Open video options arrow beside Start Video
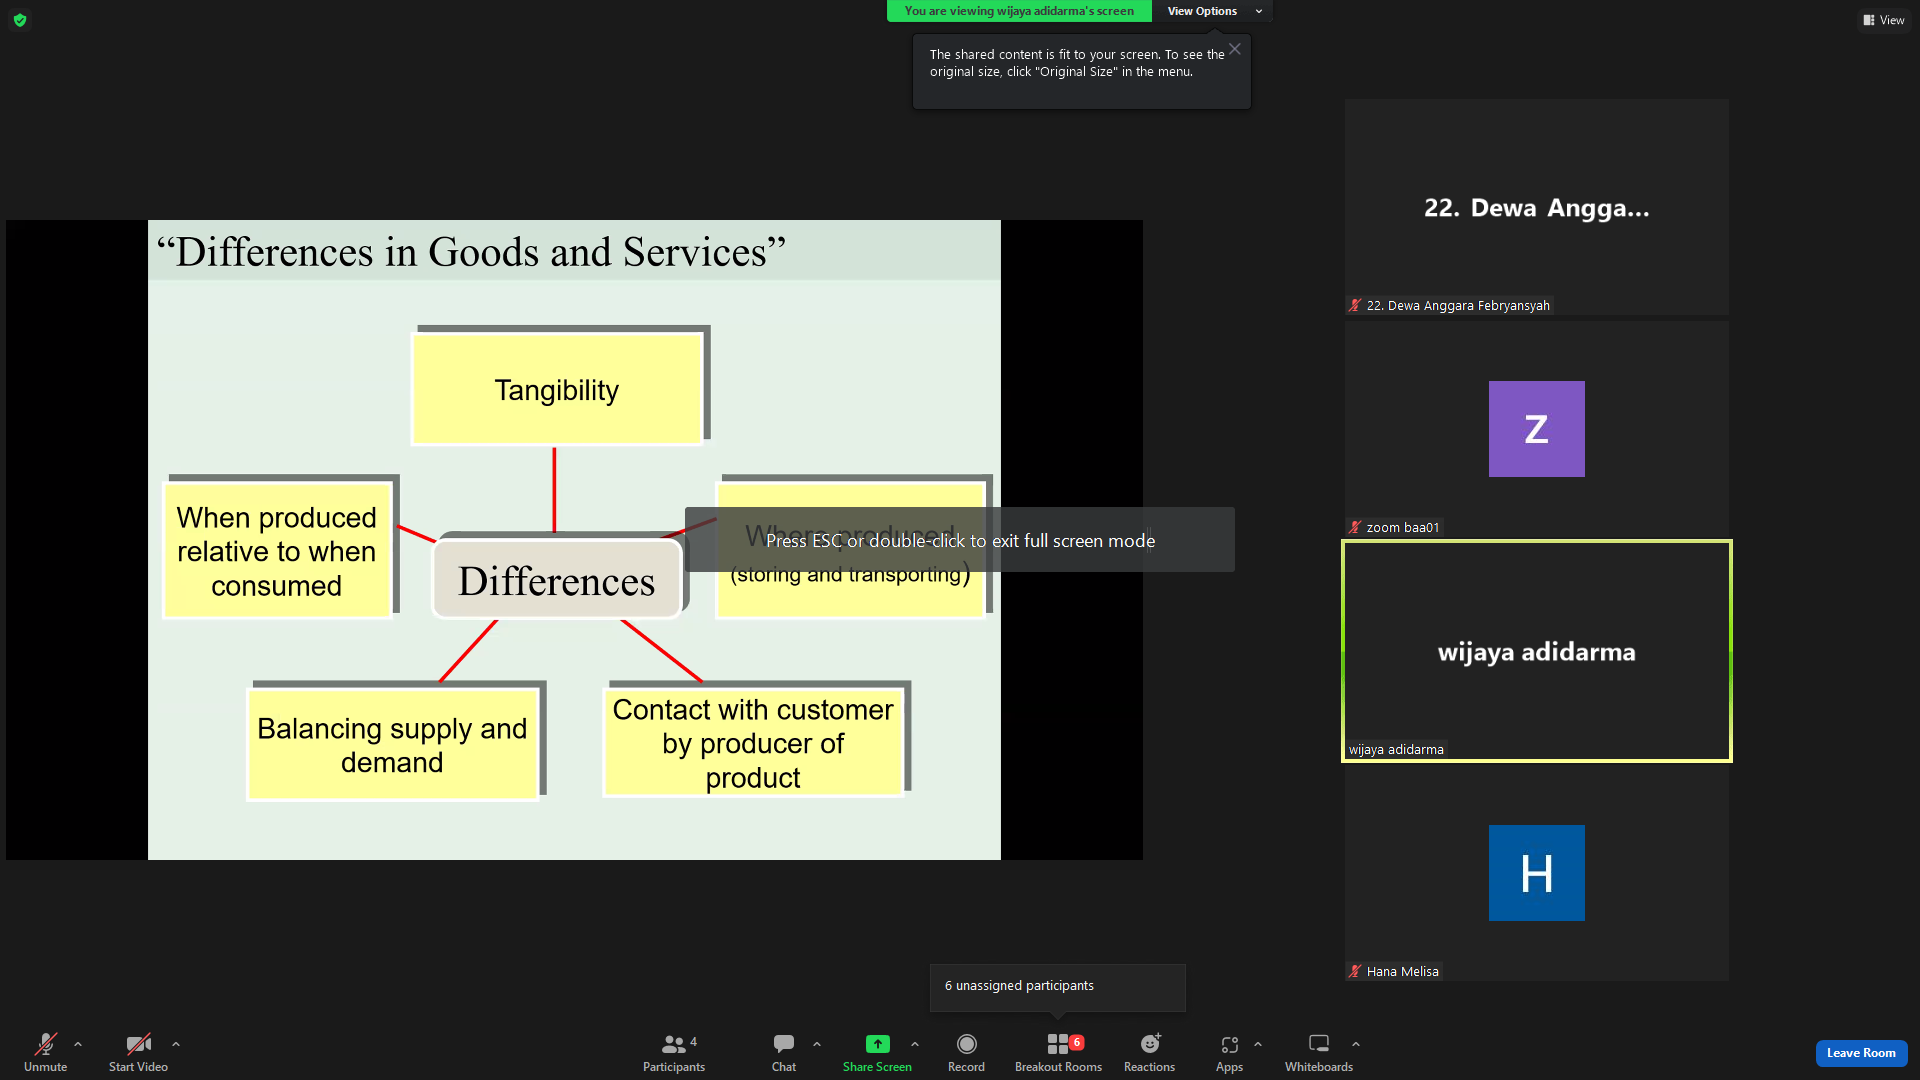Viewport: 1920px width, 1080px height. point(176,1044)
